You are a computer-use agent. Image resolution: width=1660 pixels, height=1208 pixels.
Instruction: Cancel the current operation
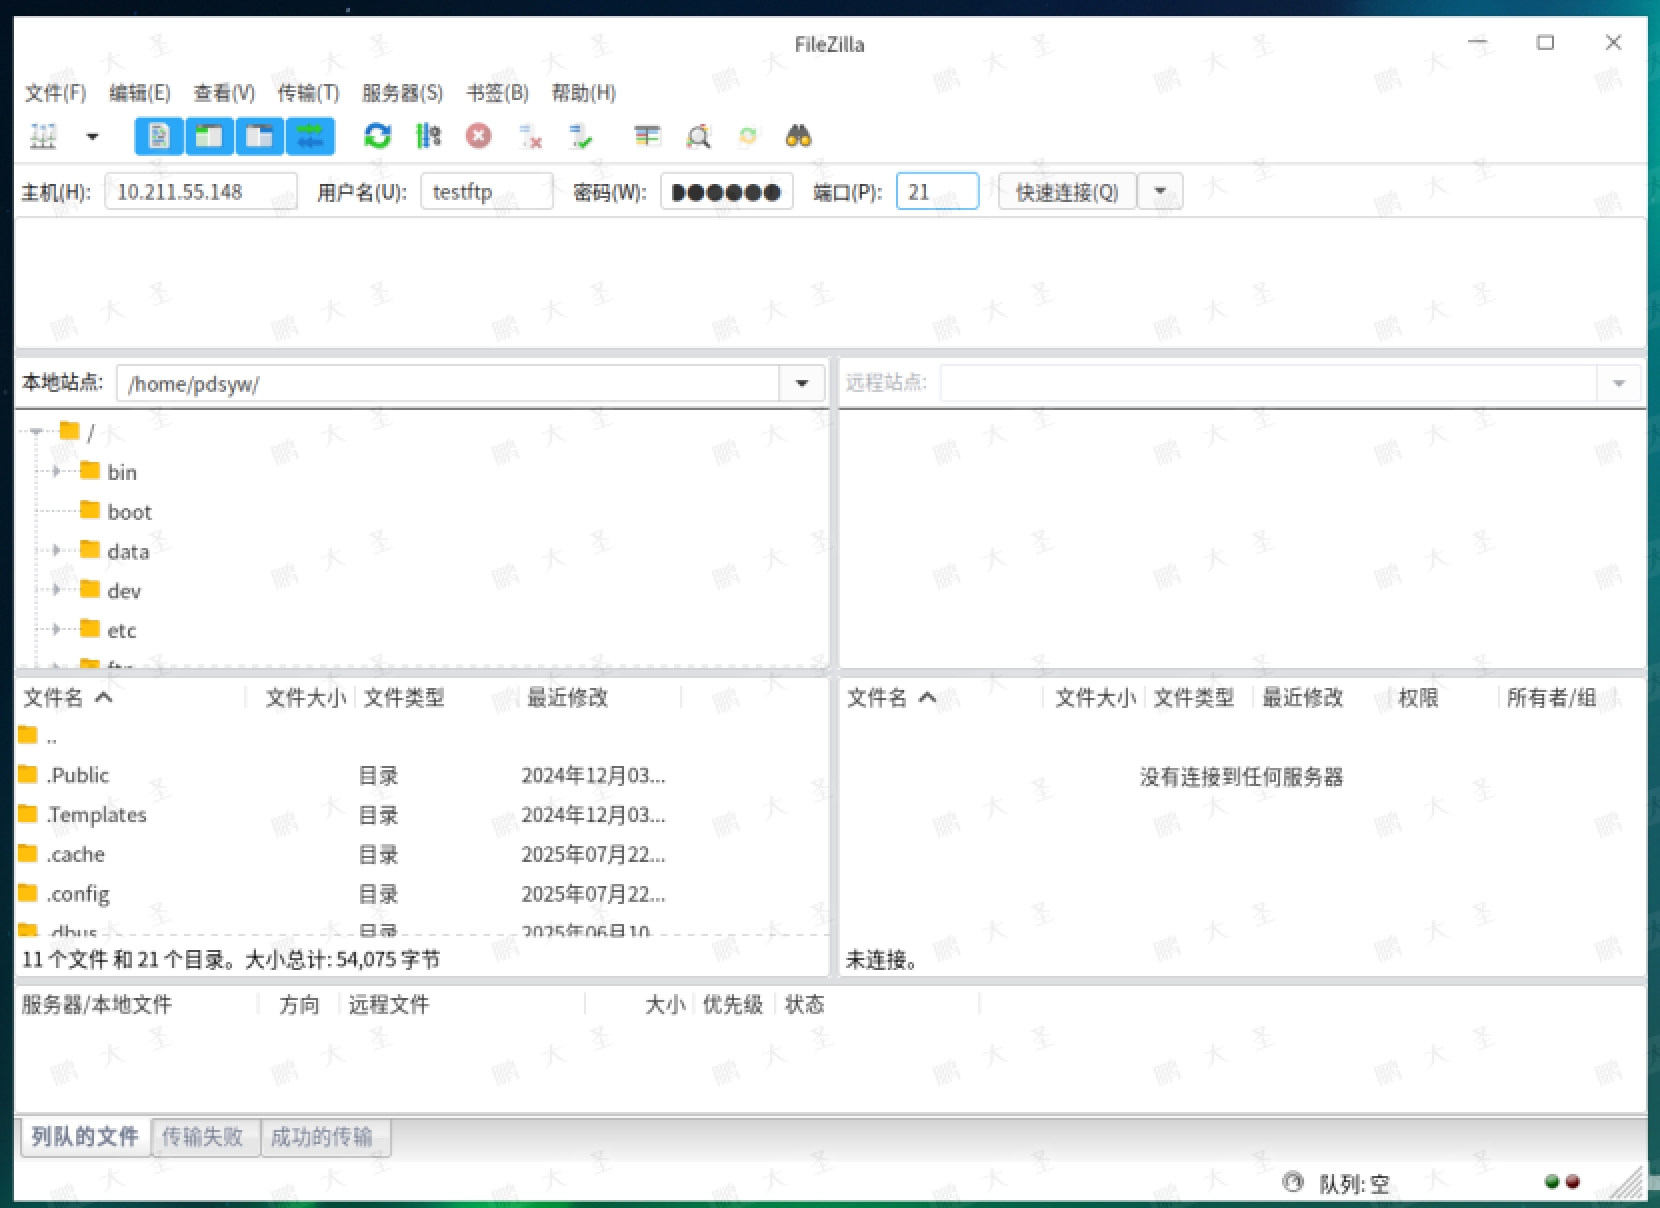click(x=478, y=136)
